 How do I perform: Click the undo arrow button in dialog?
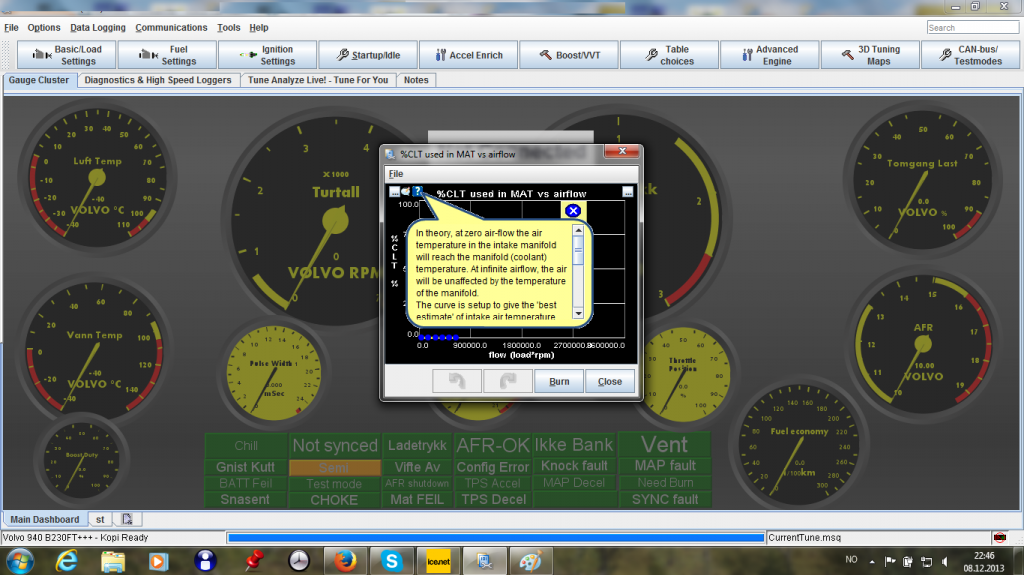[457, 381]
